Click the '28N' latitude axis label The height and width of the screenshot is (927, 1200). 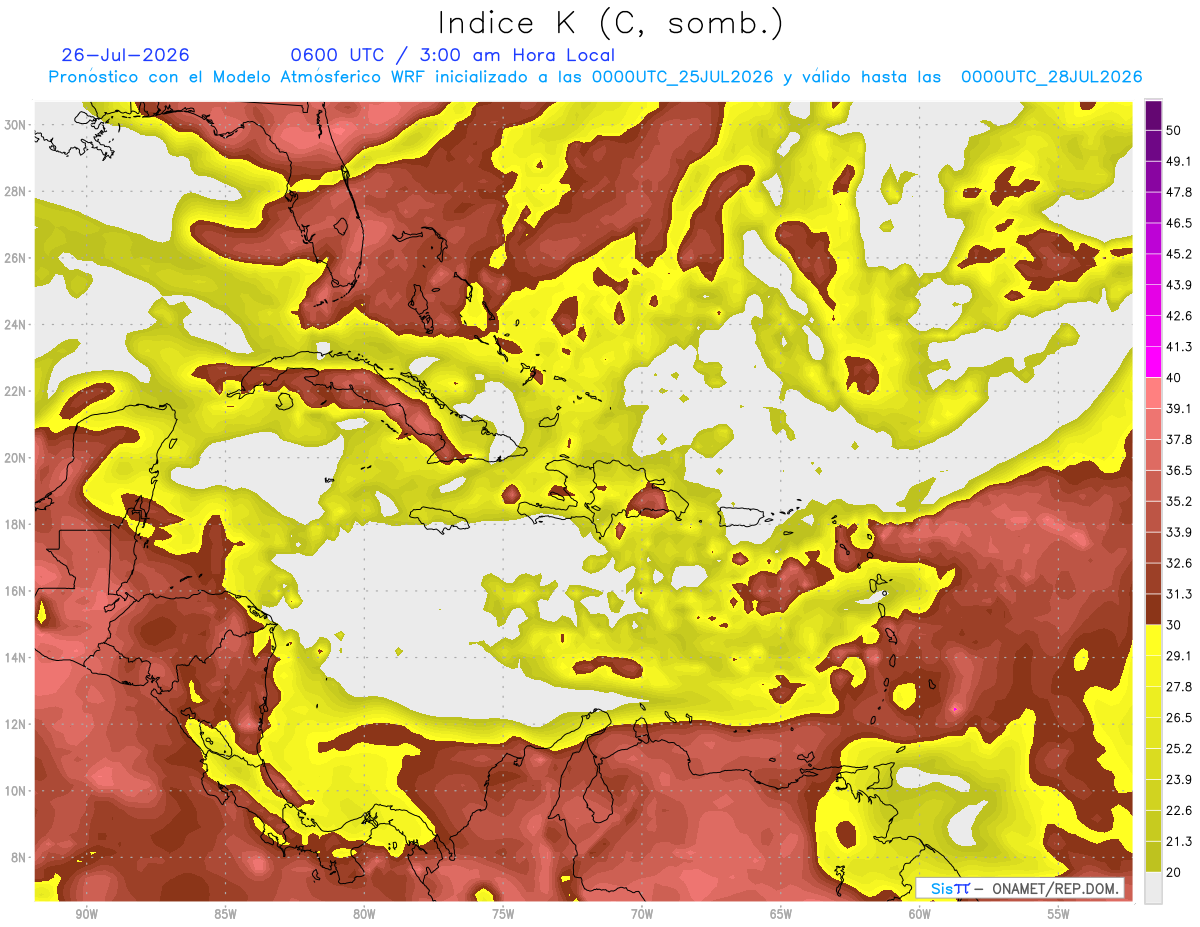click(15, 191)
